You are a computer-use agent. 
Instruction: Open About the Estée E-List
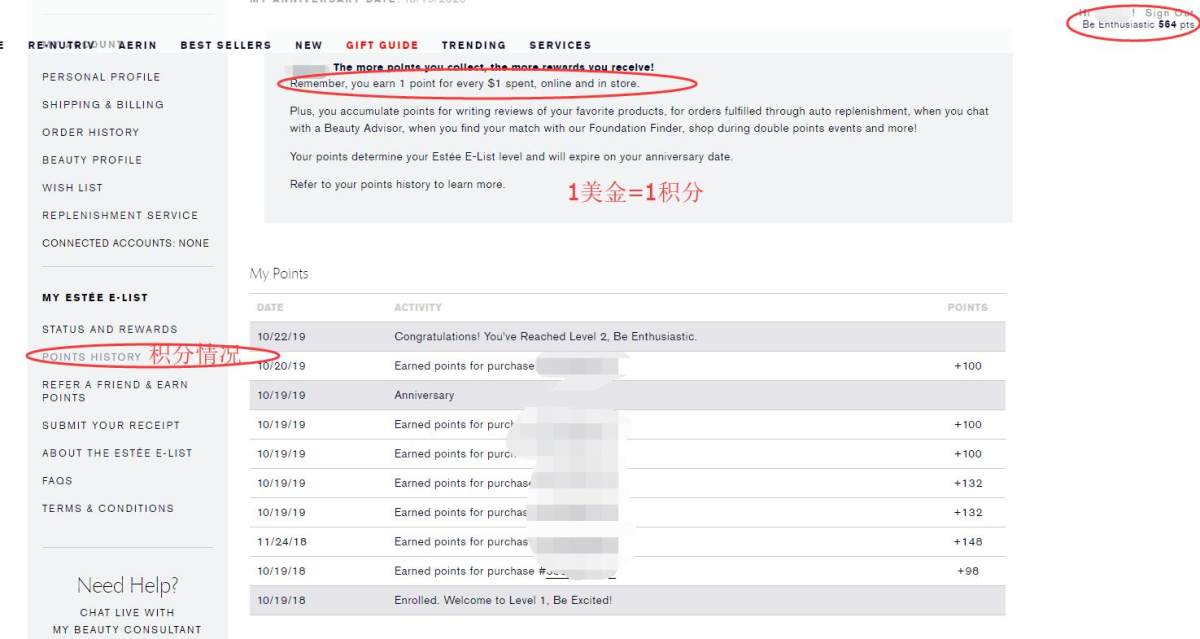point(117,453)
